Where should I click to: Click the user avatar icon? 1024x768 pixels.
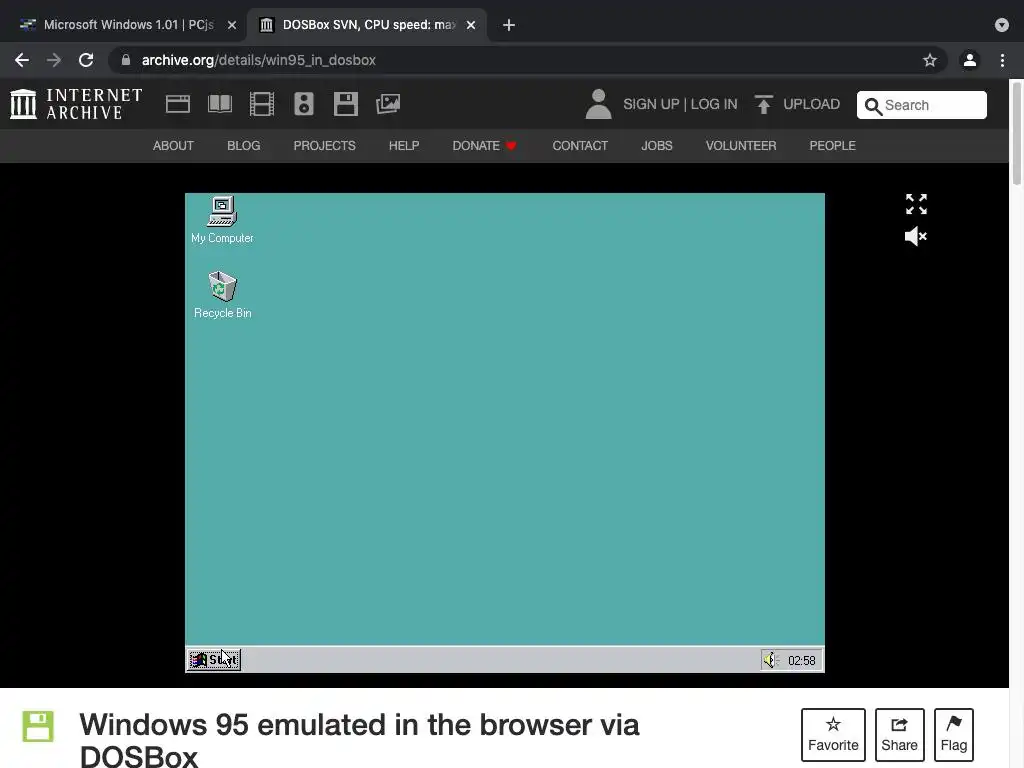click(598, 104)
